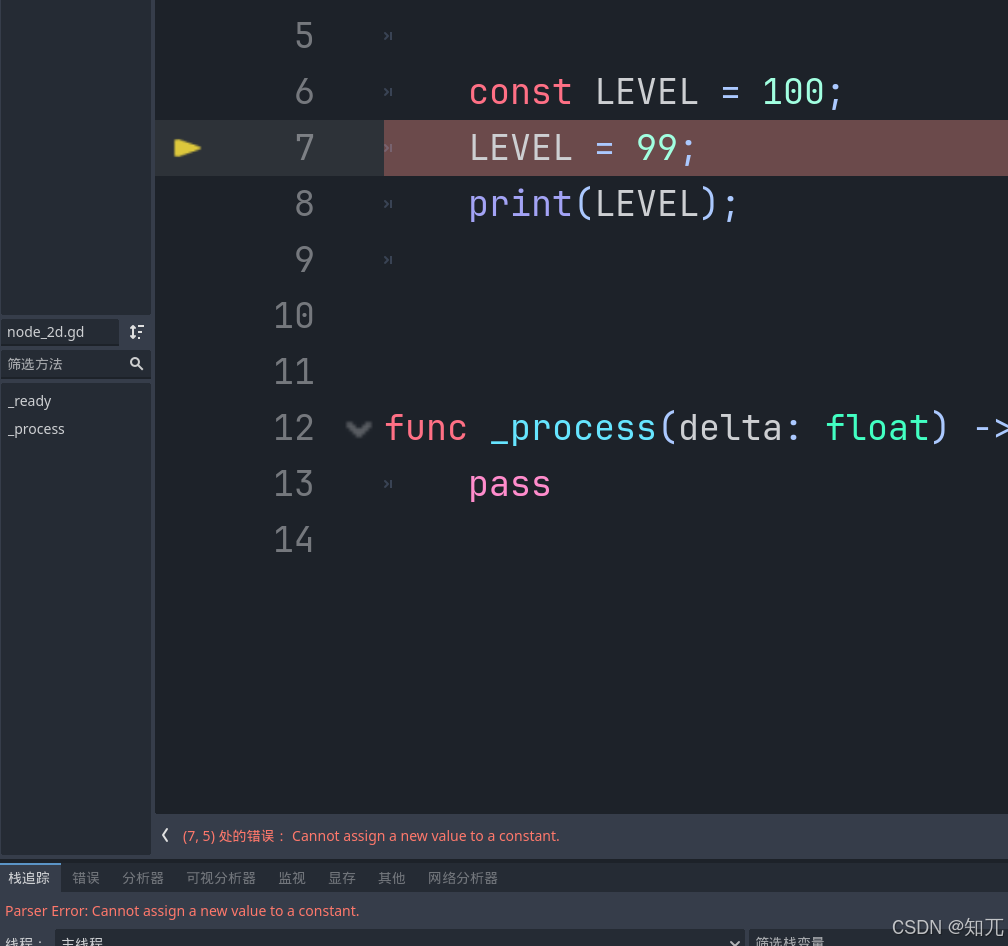This screenshot has width=1008, height=946.
Task: Click the 栈追踪 tab
Action: tap(29, 877)
